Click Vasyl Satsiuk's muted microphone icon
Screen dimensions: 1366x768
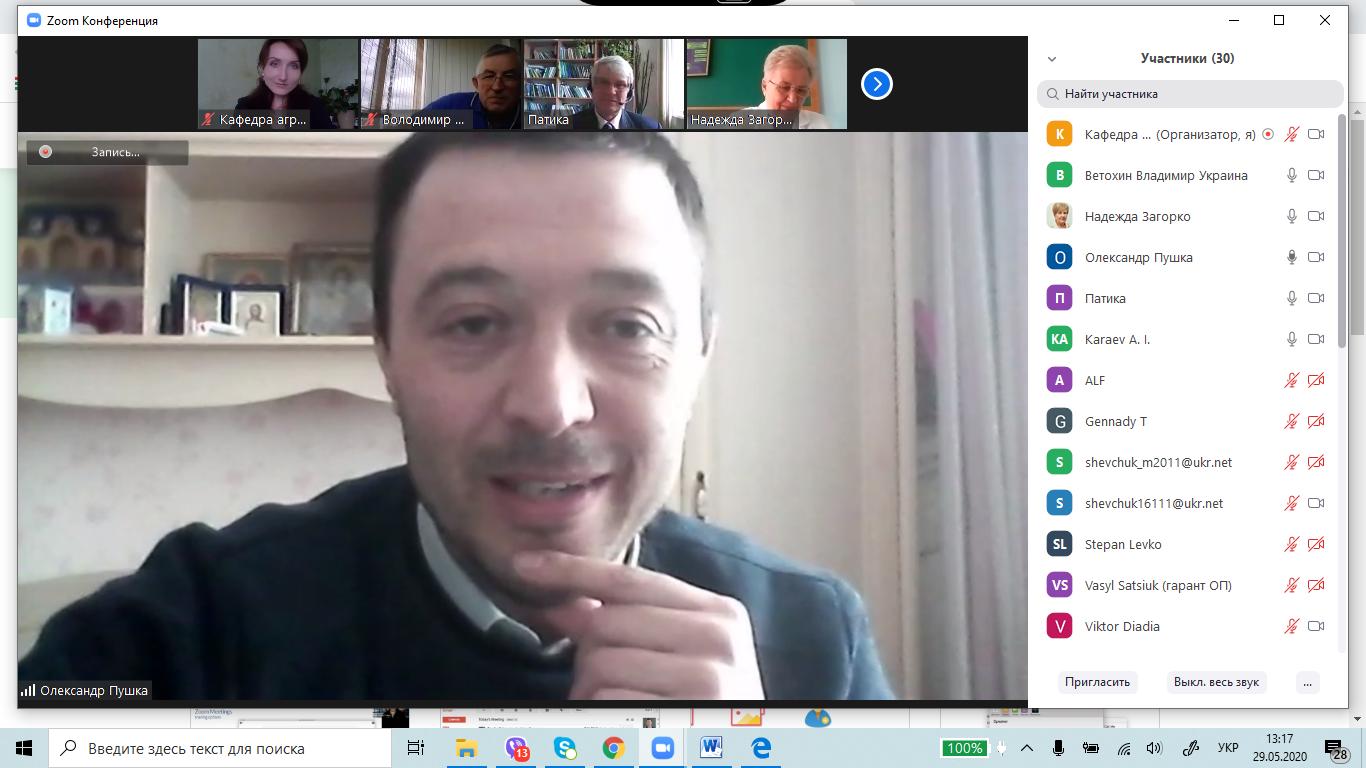point(1292,585)
